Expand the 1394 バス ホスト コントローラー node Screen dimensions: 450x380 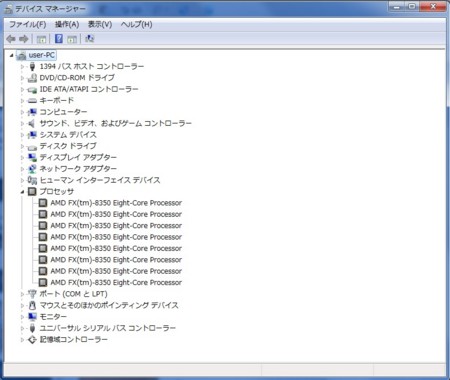pos(22,67)
